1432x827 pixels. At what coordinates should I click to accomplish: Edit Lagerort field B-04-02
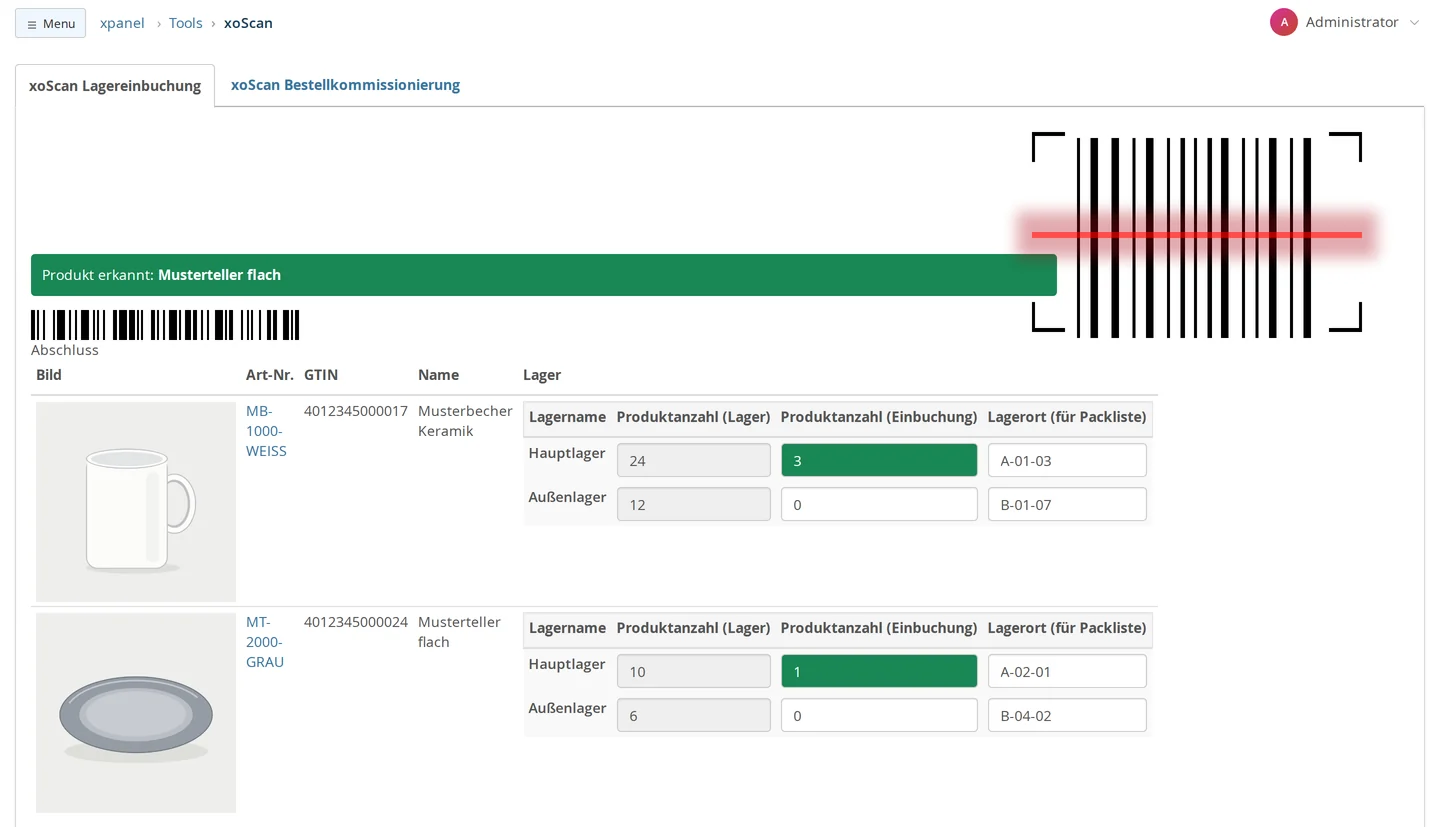[x=1067, y=715]
